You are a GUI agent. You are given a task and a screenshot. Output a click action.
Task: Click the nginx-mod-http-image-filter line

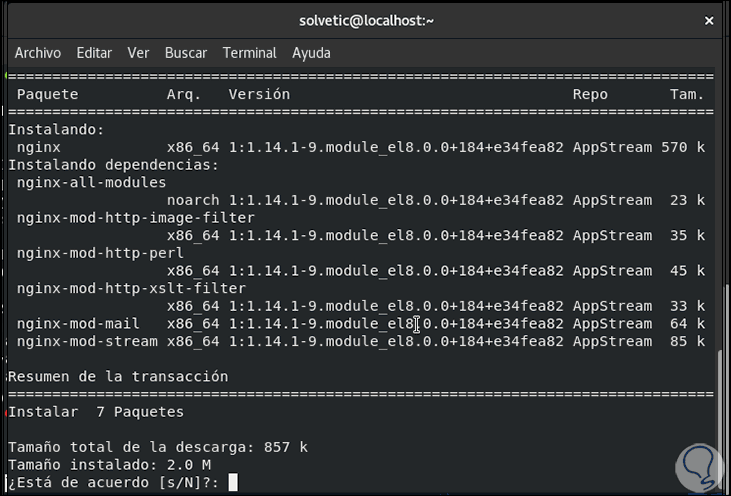point(135,218)
